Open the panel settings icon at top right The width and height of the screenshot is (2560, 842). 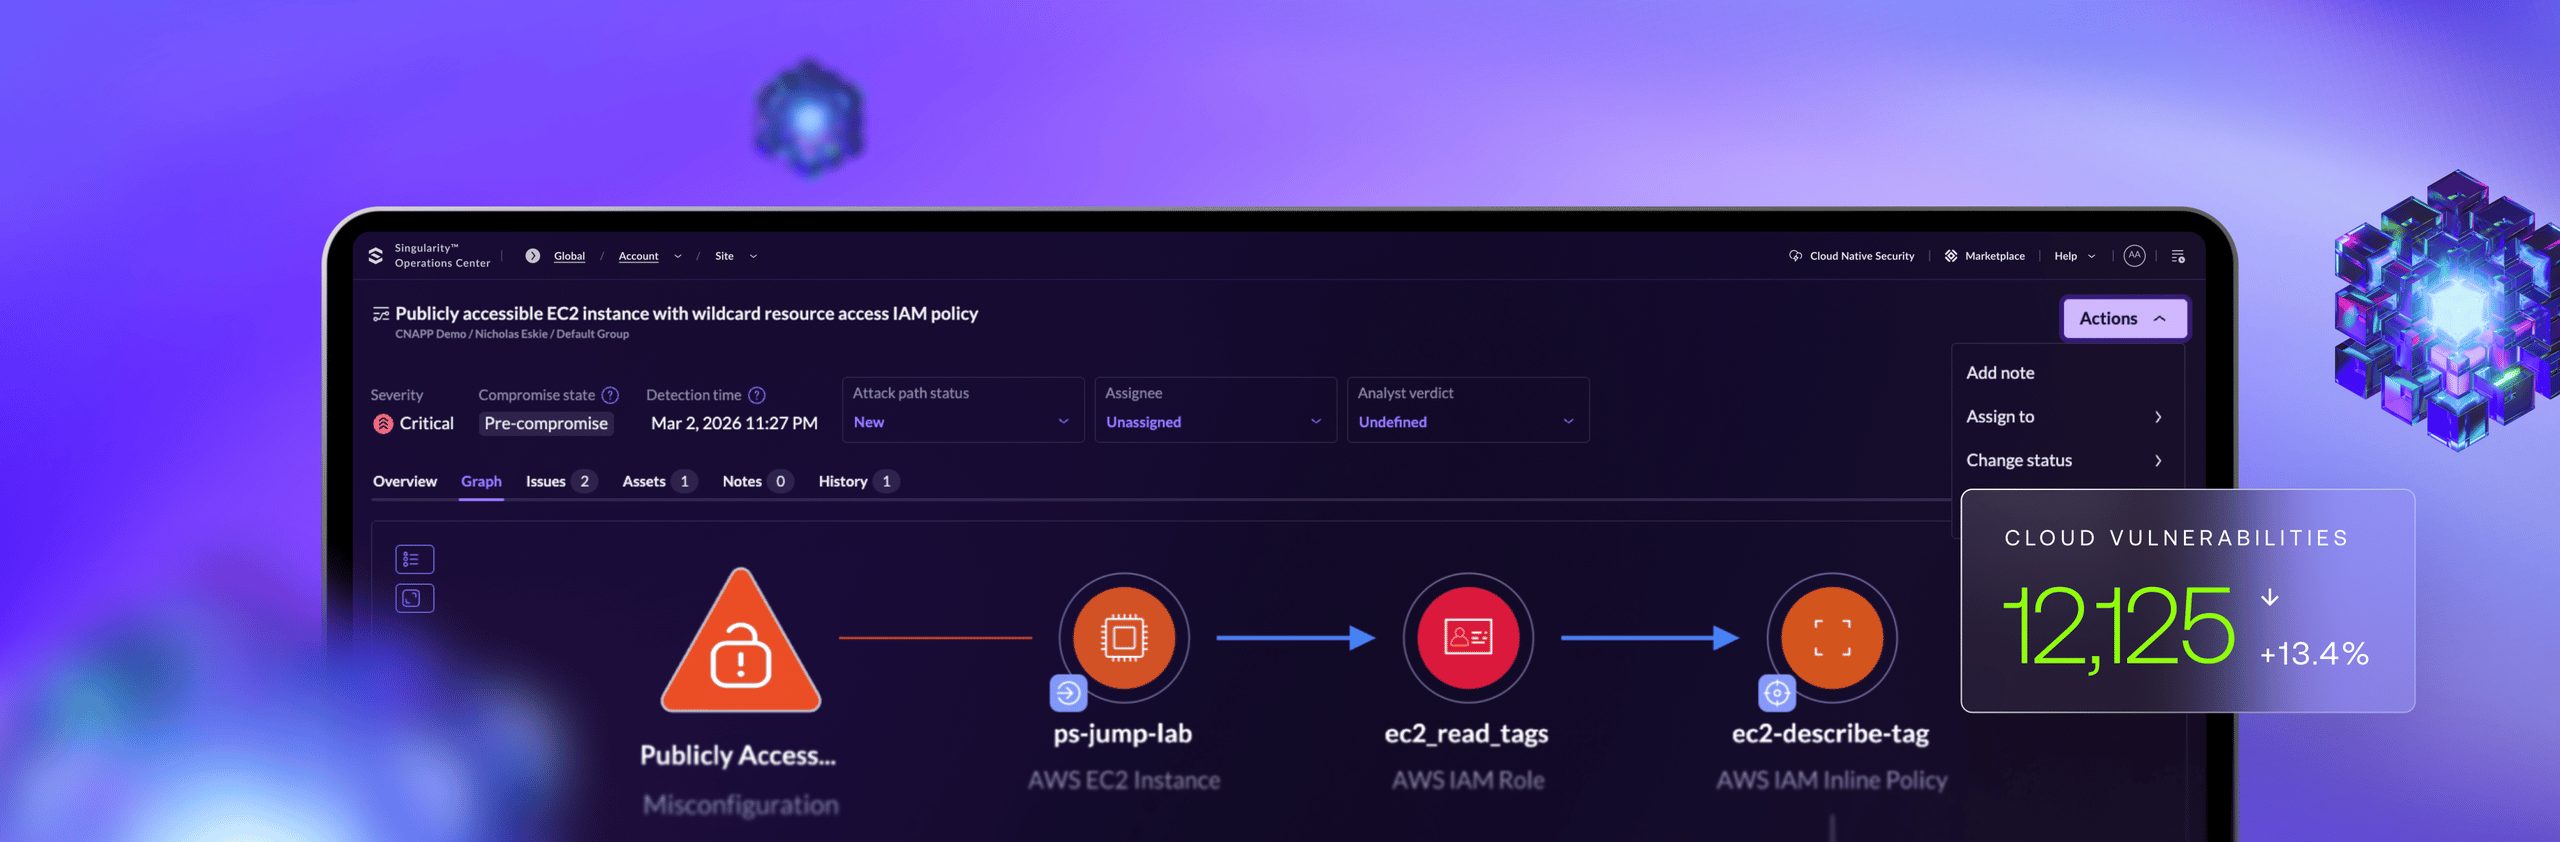click(2178, 256)
